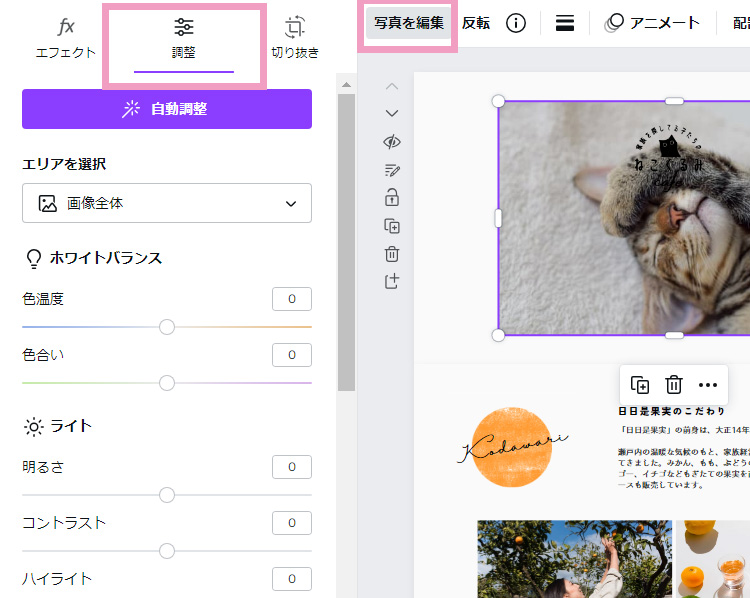Add a new page with the plus-page icon
This screenshot has width=750, height=598.
click(x=392, y=281)
